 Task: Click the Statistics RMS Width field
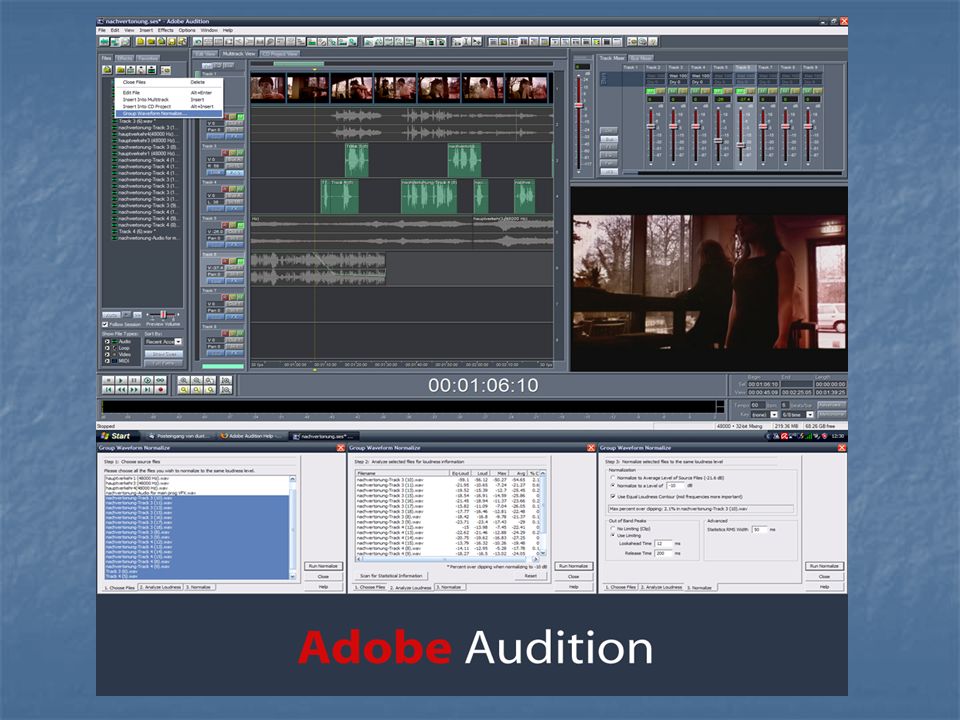click(759, 530)
